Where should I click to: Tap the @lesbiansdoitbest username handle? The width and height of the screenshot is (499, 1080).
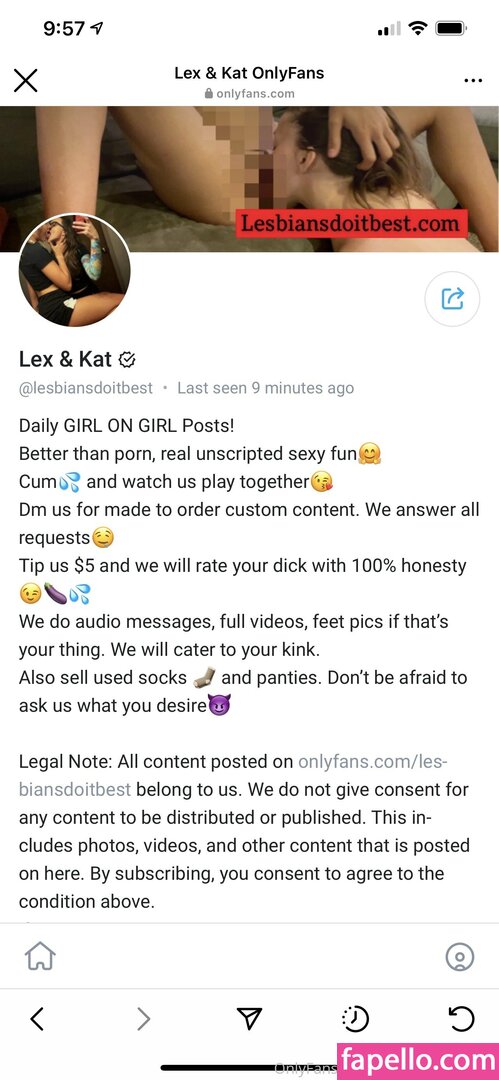coord(86,388)
